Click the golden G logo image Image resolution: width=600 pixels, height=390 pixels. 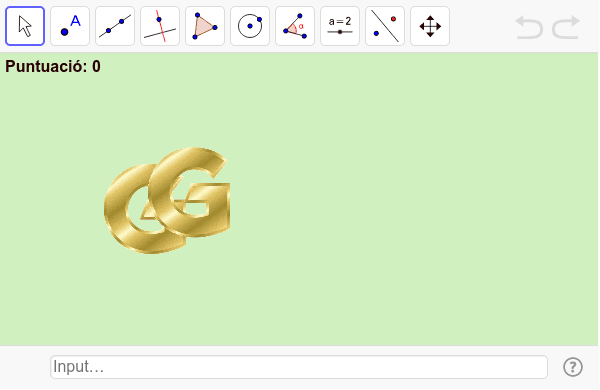click(x=167, y=200)
